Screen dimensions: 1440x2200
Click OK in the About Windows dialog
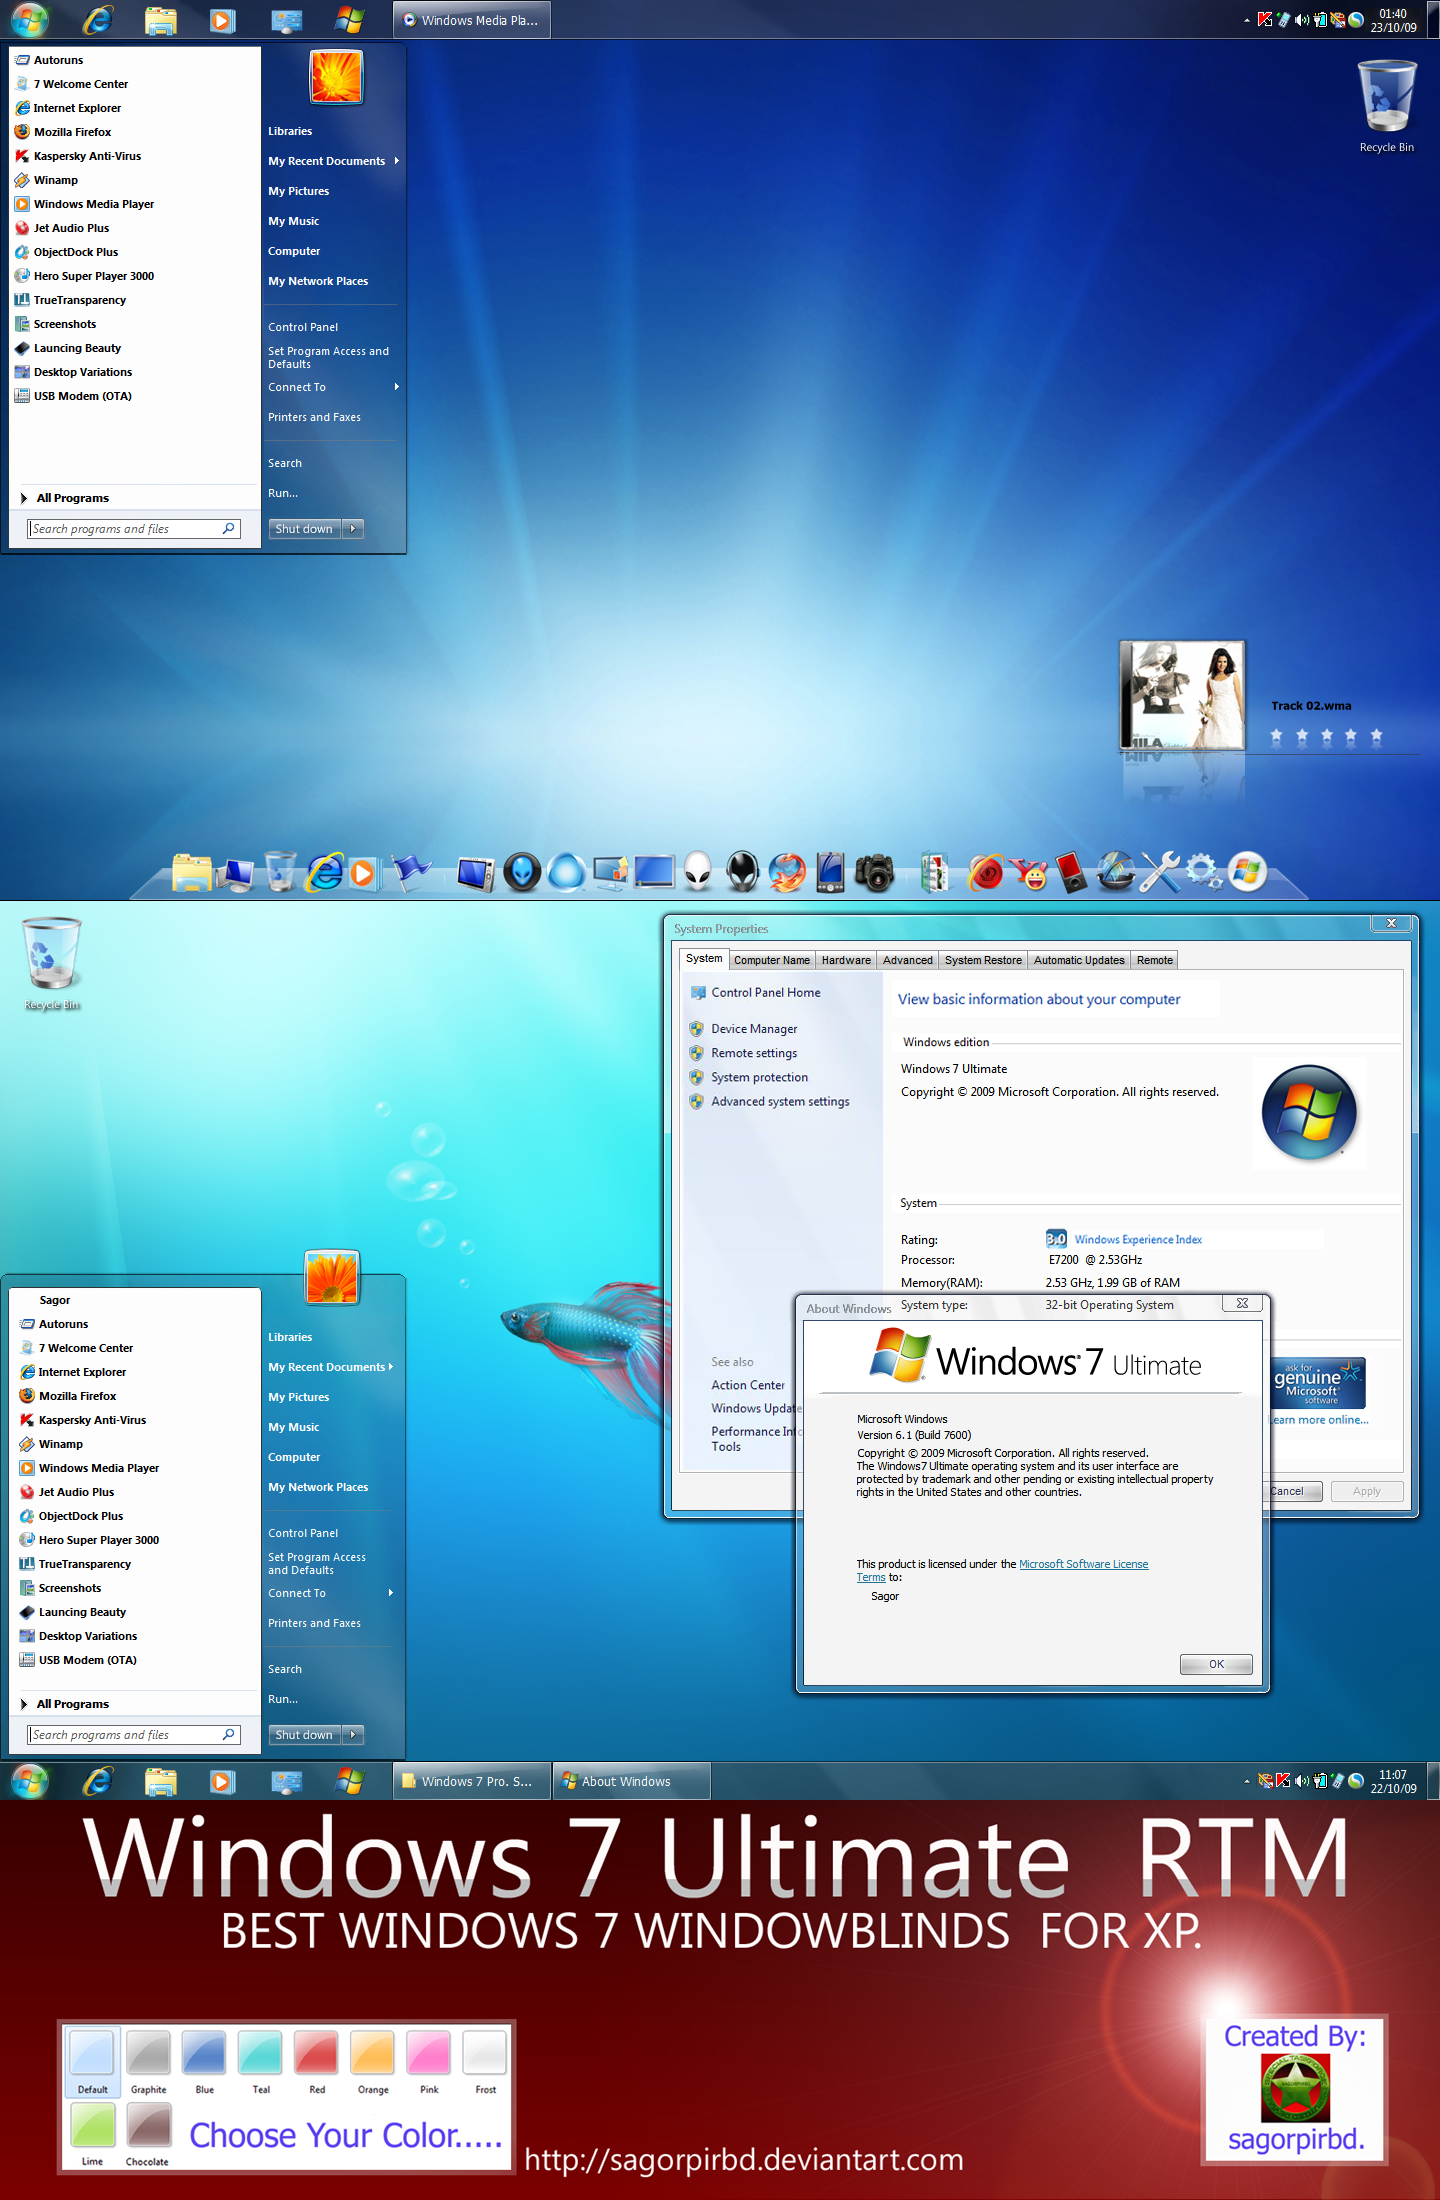coord(1216,1664)
